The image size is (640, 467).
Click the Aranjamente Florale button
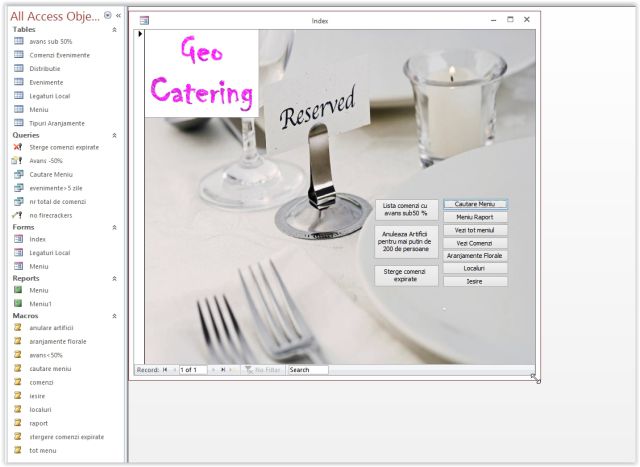click(x=475, y=256)
